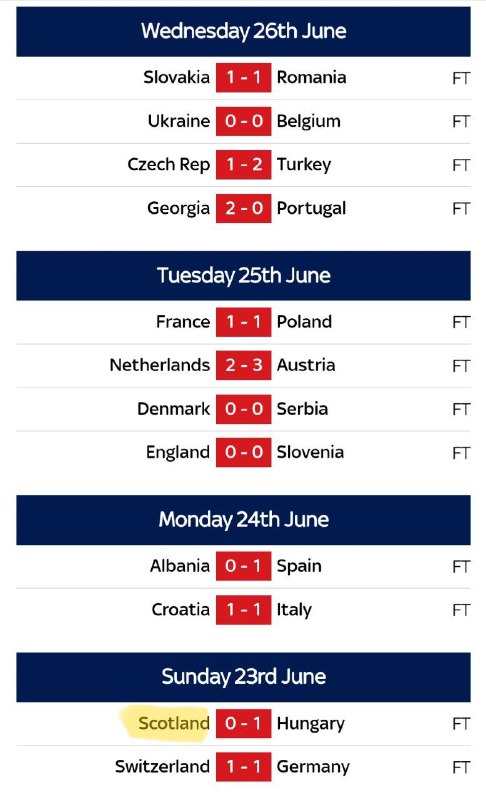Click the England team name

point(177,453)
